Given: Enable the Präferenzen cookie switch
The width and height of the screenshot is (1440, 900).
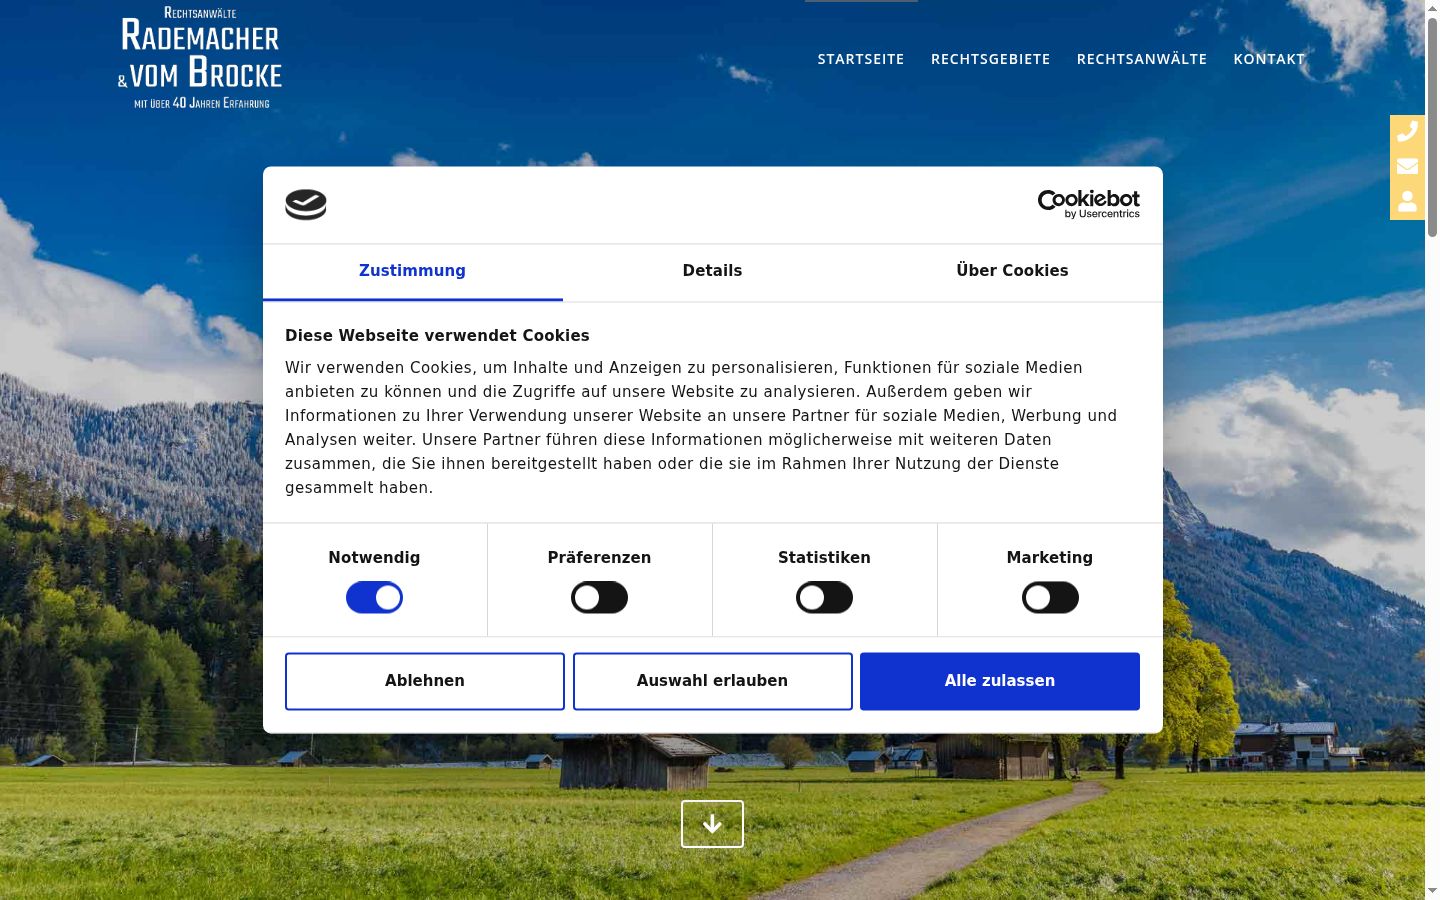Looking at the screenshot, I should (599, 598).
